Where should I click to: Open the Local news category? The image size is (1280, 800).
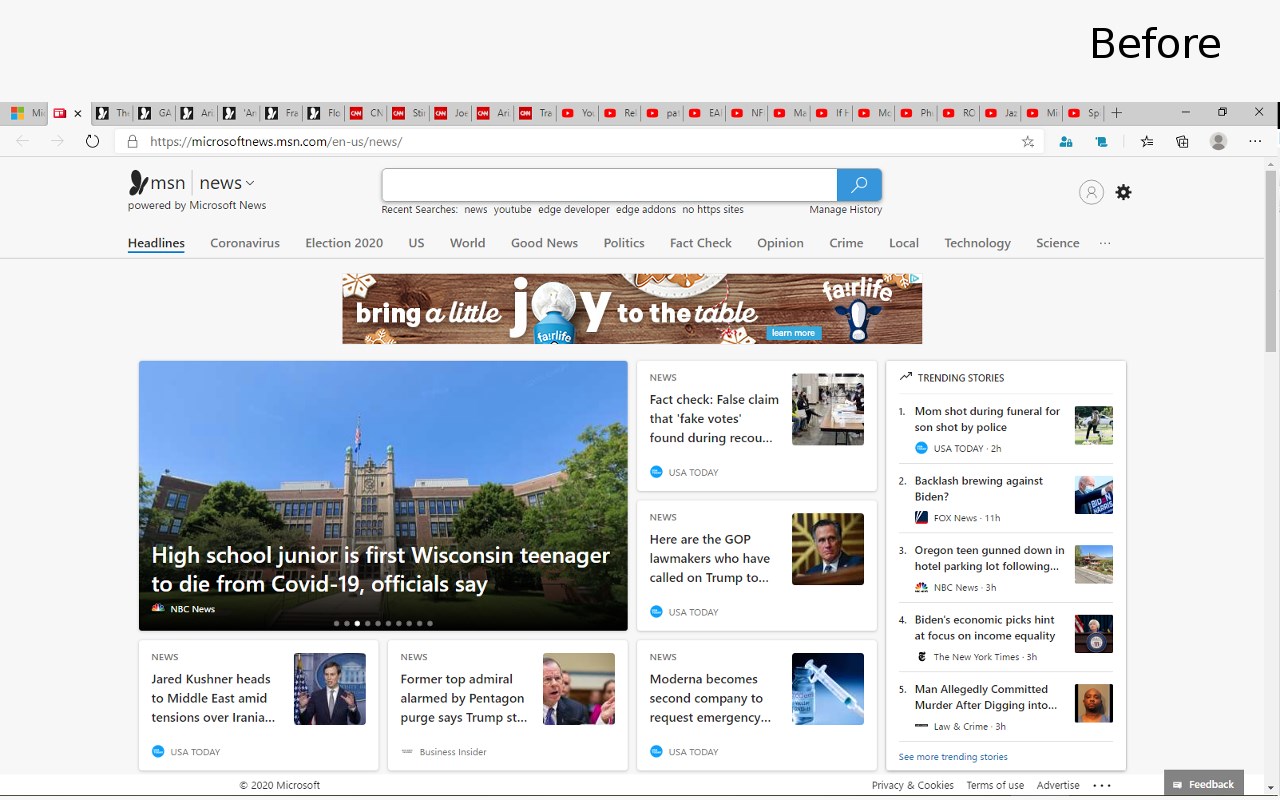click(x=904, y=243)
